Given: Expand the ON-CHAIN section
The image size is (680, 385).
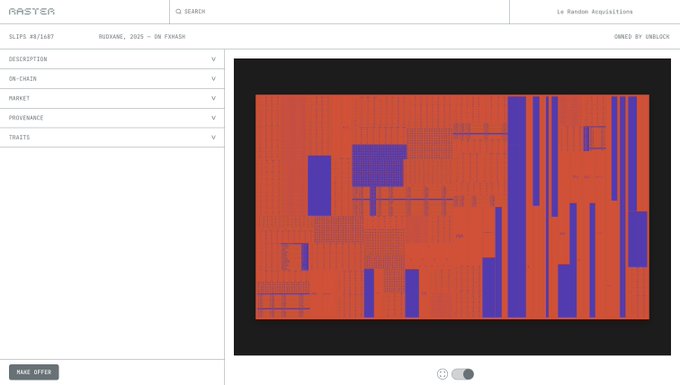Looking at the screenshot, I should (x=112, y=79).
